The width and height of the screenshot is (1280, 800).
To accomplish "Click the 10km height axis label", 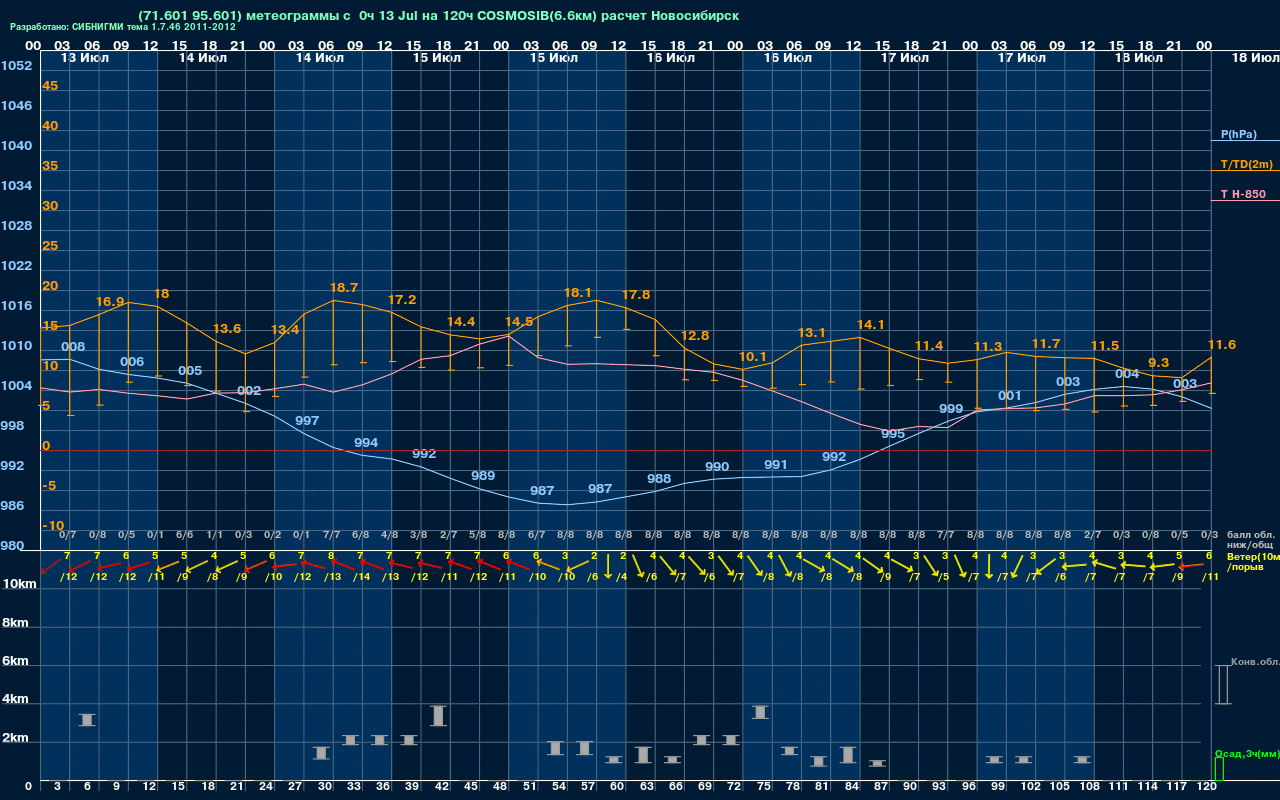I will [x=19, y=583].
